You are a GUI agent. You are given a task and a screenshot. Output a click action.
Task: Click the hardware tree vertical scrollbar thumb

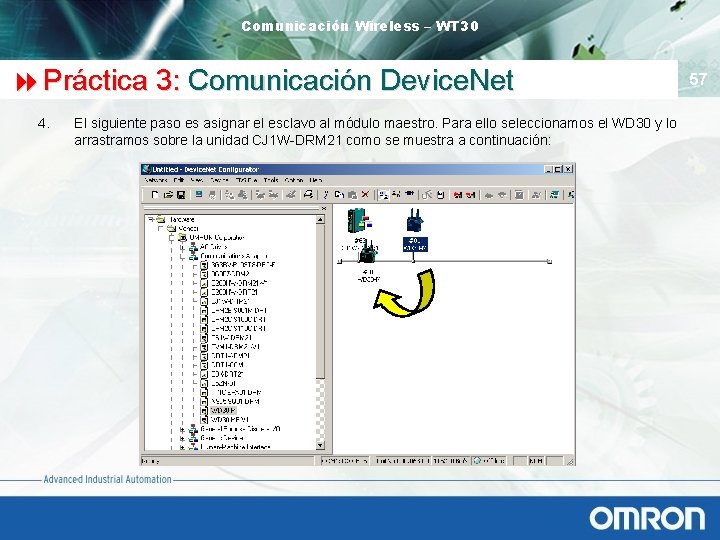[321, 301]
